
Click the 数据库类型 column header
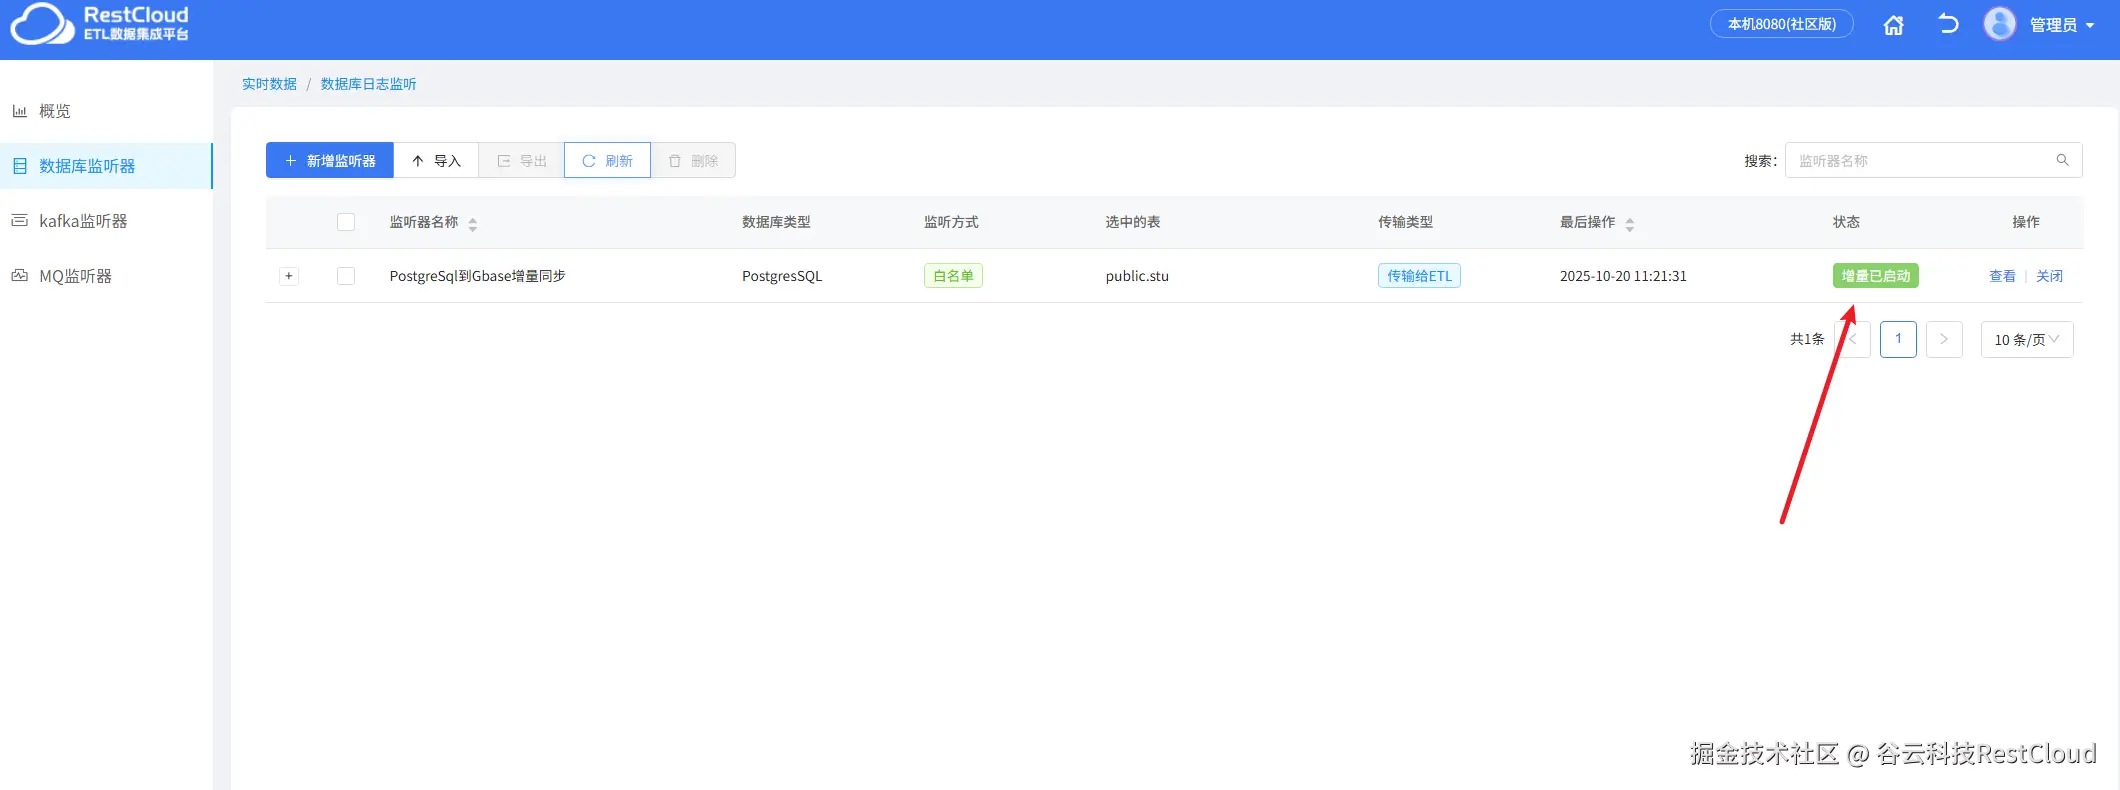coord(776,222)
